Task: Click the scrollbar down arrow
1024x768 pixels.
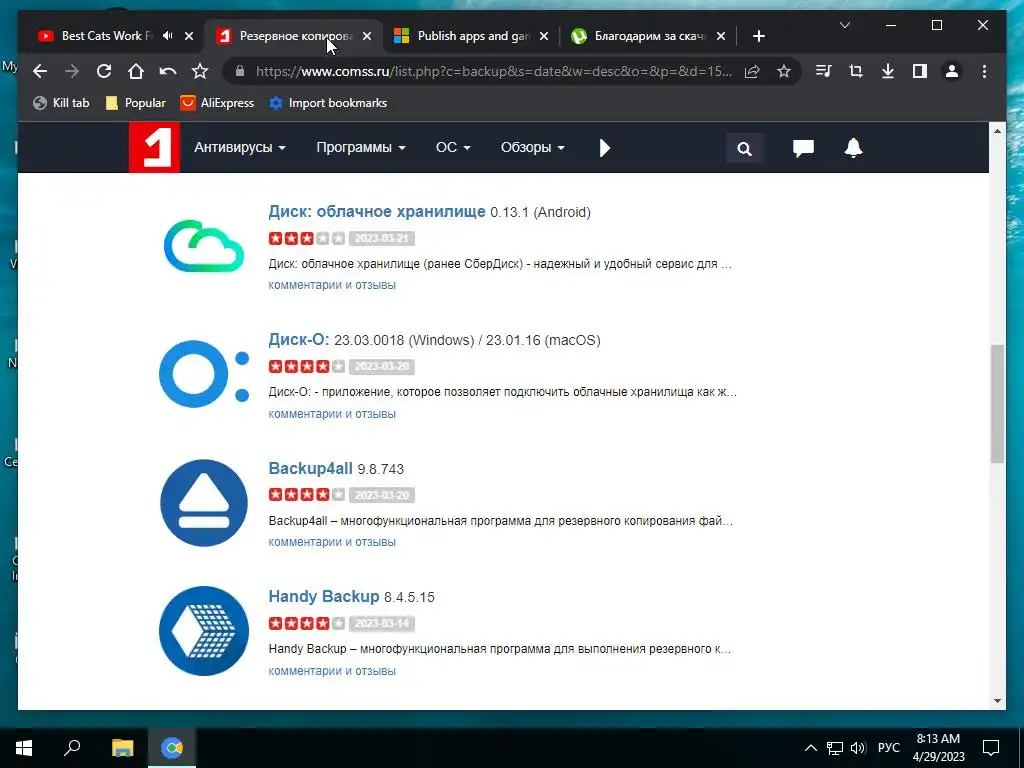Action: coord(997,701)
